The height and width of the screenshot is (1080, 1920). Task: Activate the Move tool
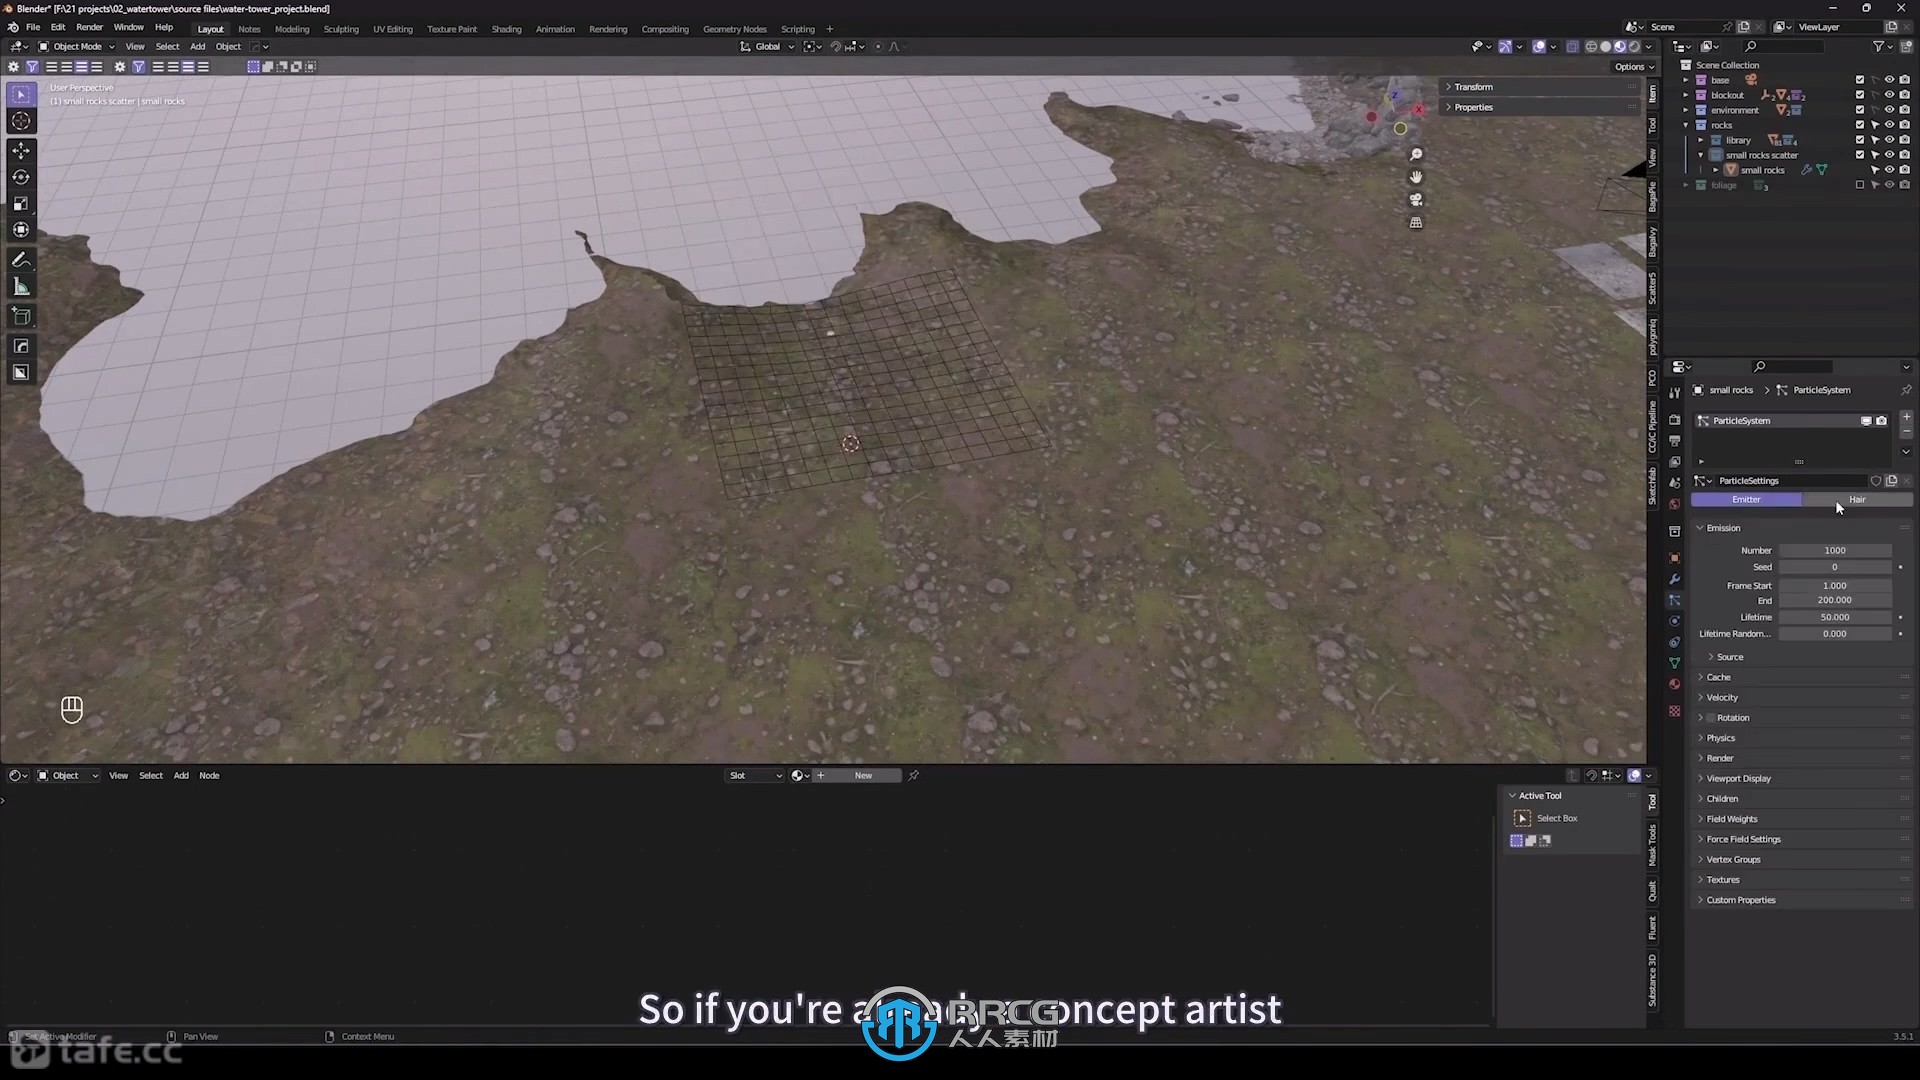21,150
